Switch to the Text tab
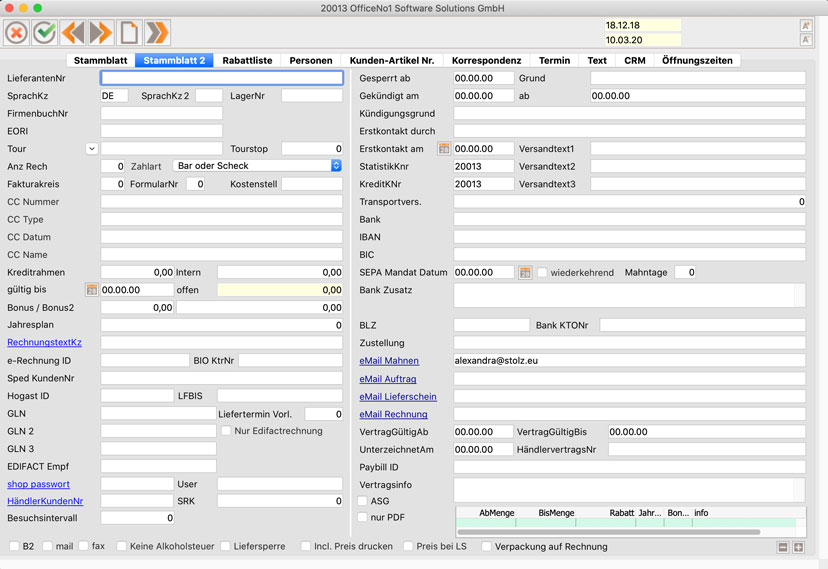This screenshot has width=828, height=569. coord(597,60)
